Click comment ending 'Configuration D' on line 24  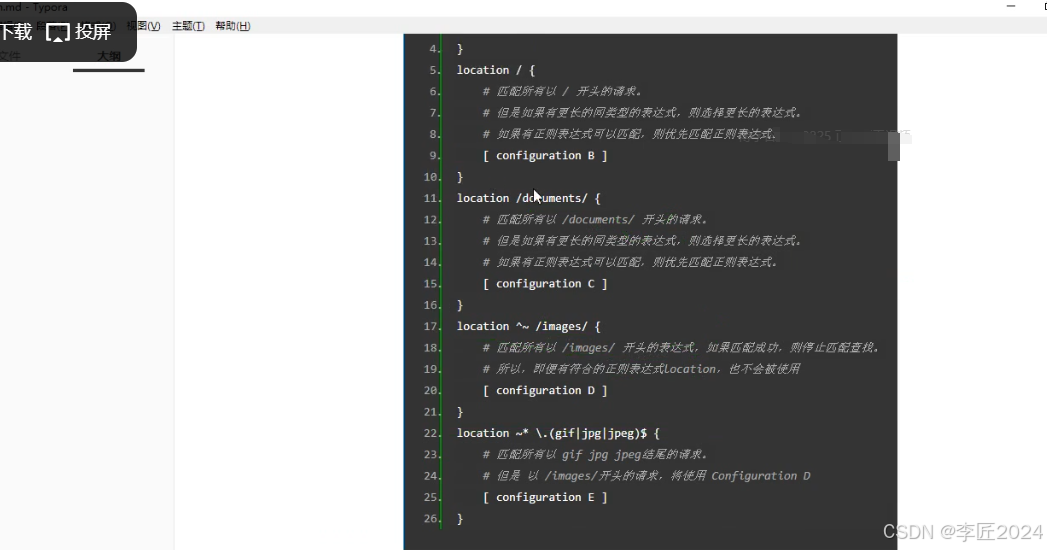[646, 476]
